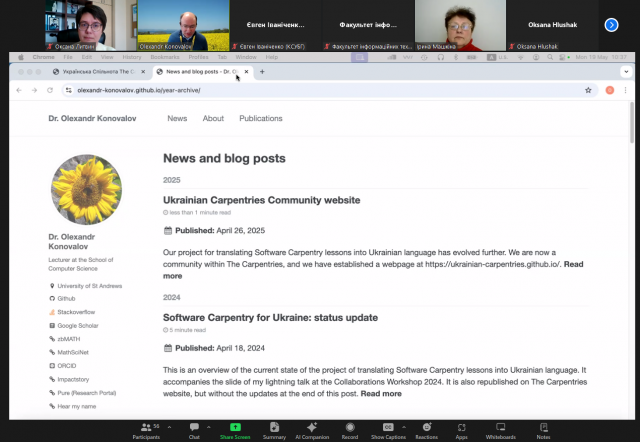This screenshot has width=640, height=442.
Task: Open a new Chrome tab
Action: pyautogui.click(x=262, y=72)
